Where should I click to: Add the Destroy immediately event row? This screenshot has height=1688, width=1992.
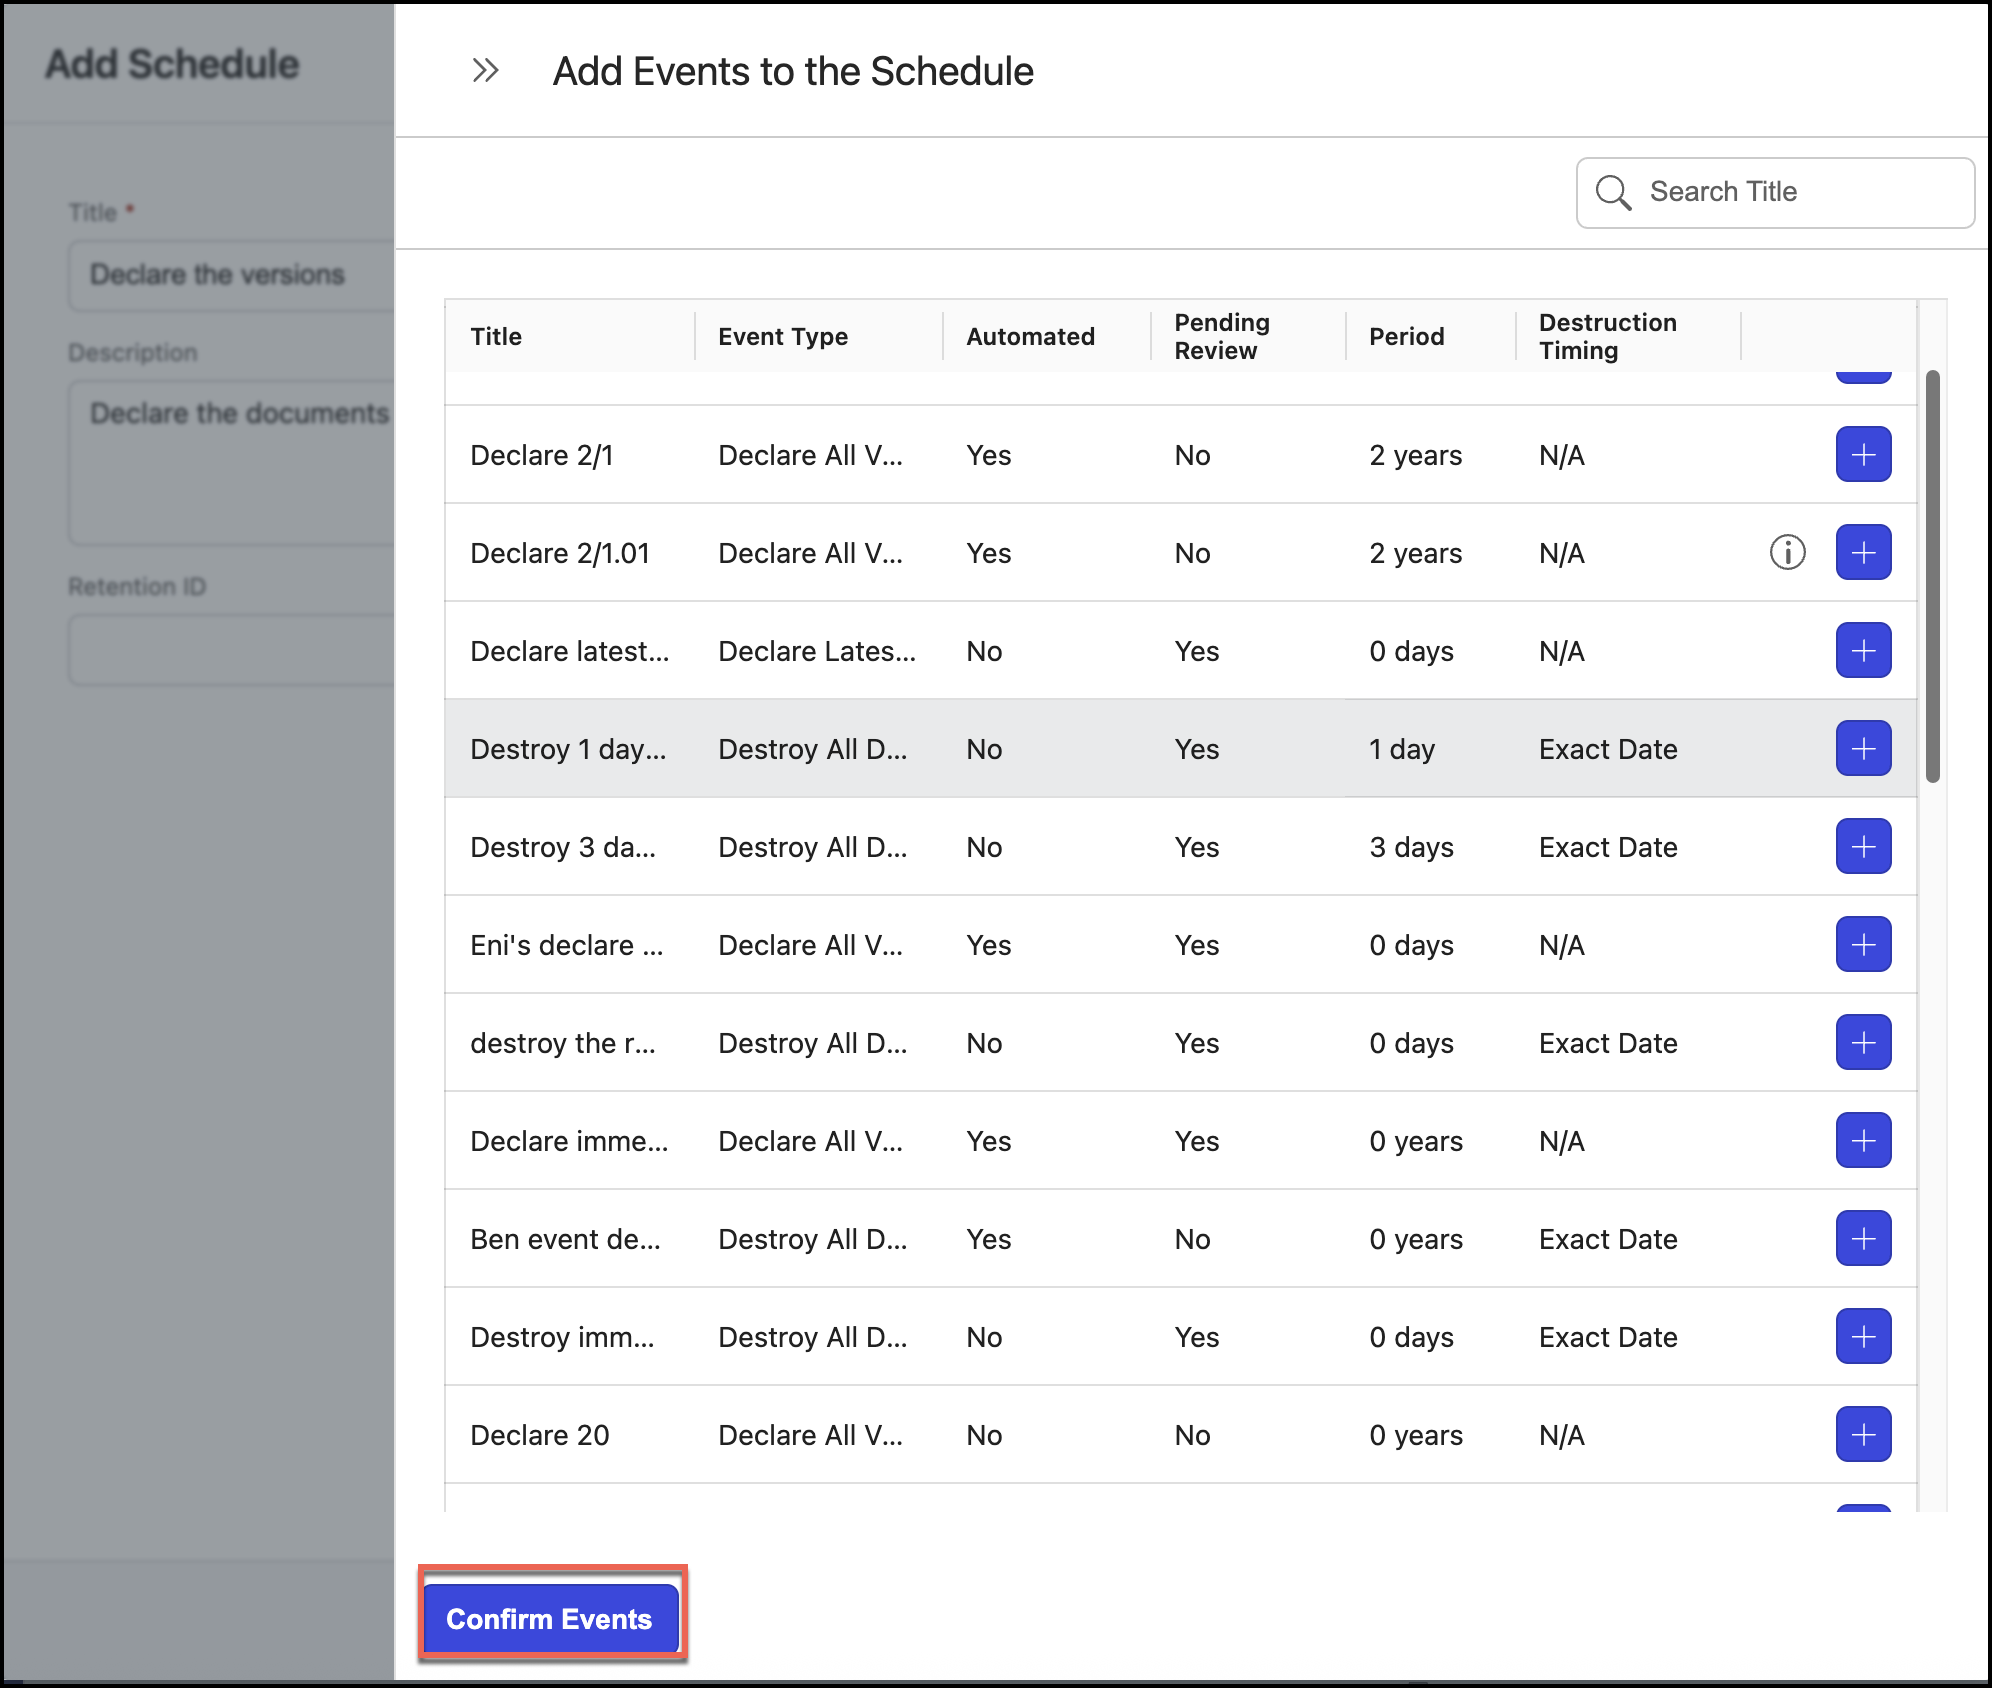(x=1862, y=1336)
